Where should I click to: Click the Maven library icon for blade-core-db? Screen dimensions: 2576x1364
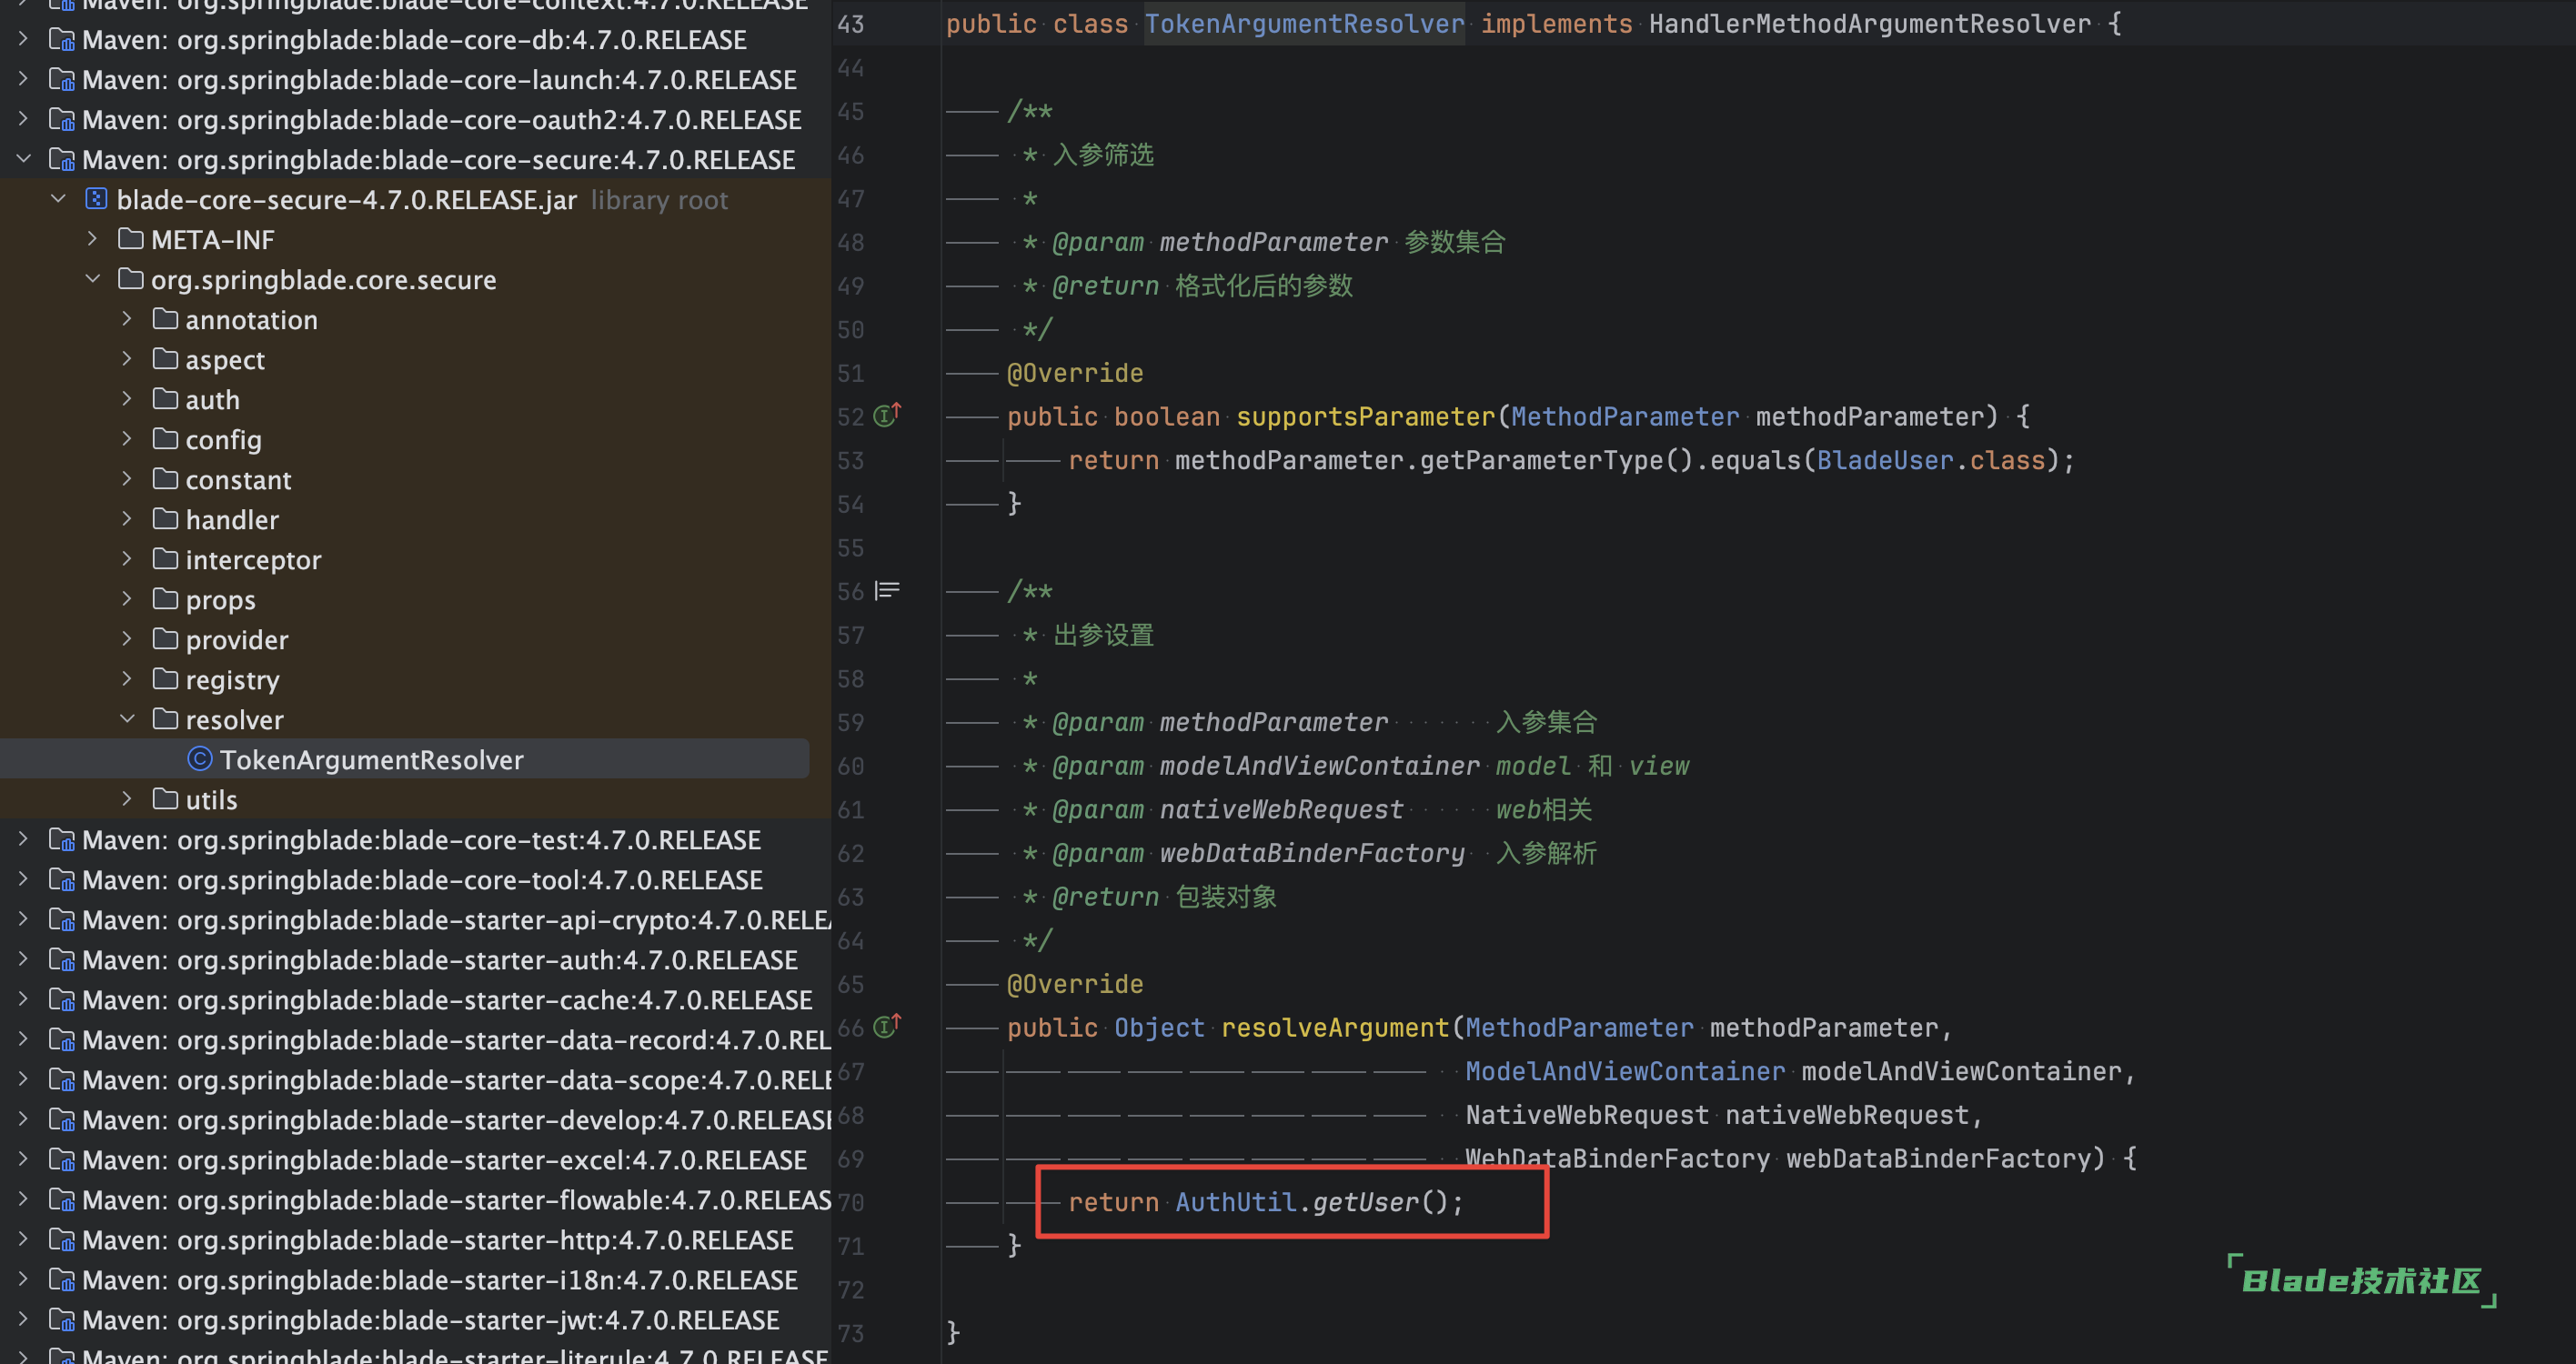click(x=62, y=40)
